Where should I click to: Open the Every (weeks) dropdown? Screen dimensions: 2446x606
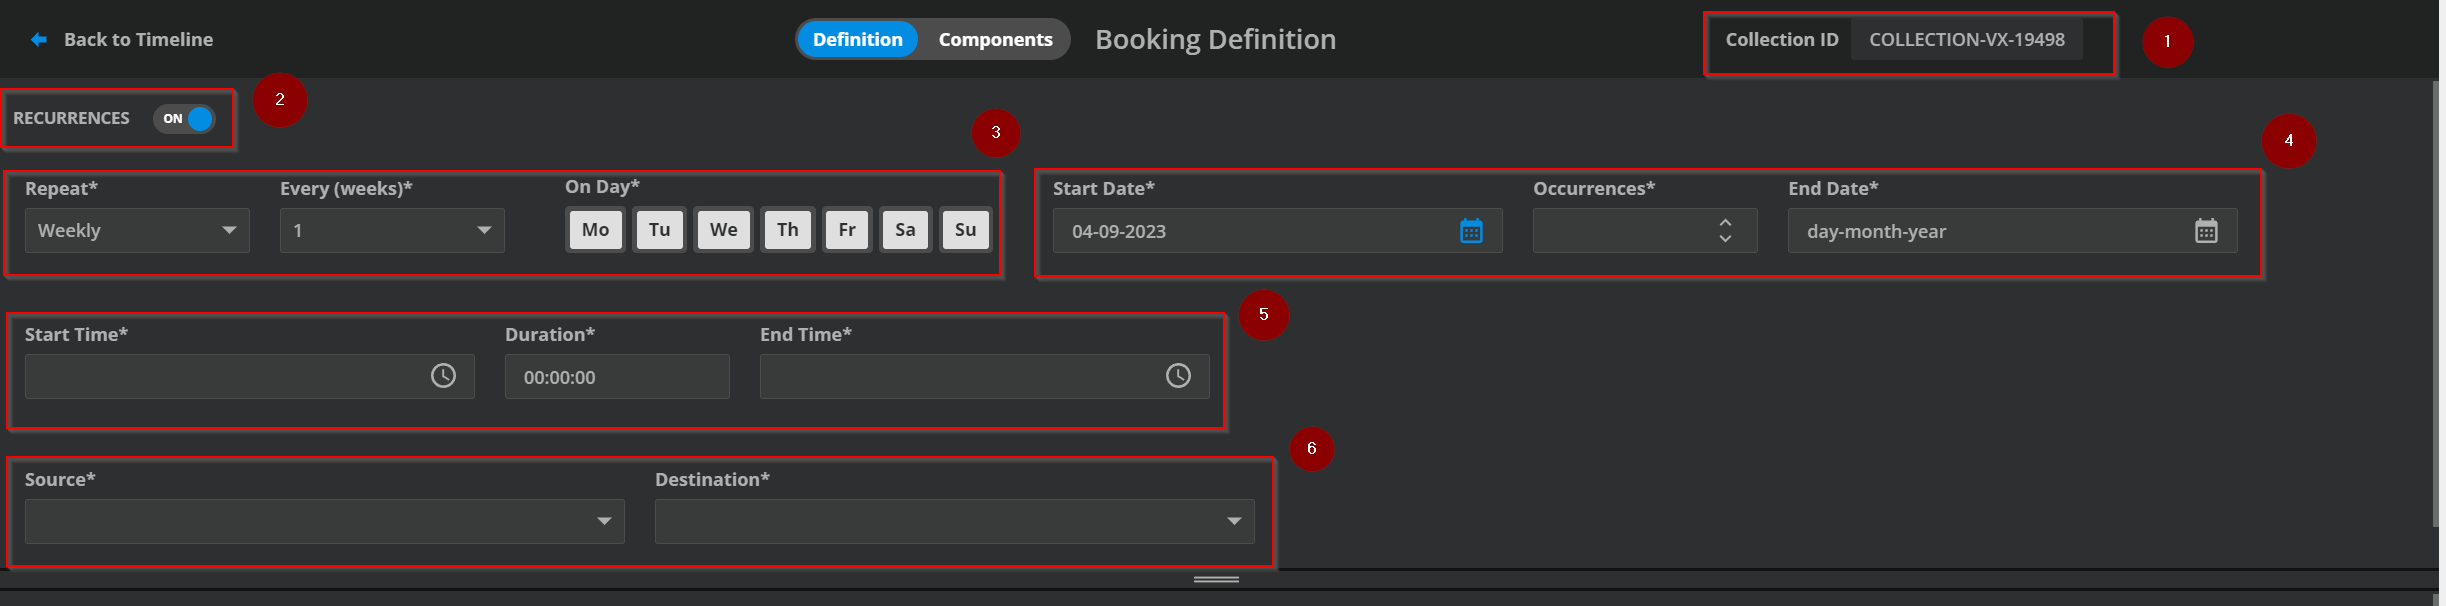(392, 231)
